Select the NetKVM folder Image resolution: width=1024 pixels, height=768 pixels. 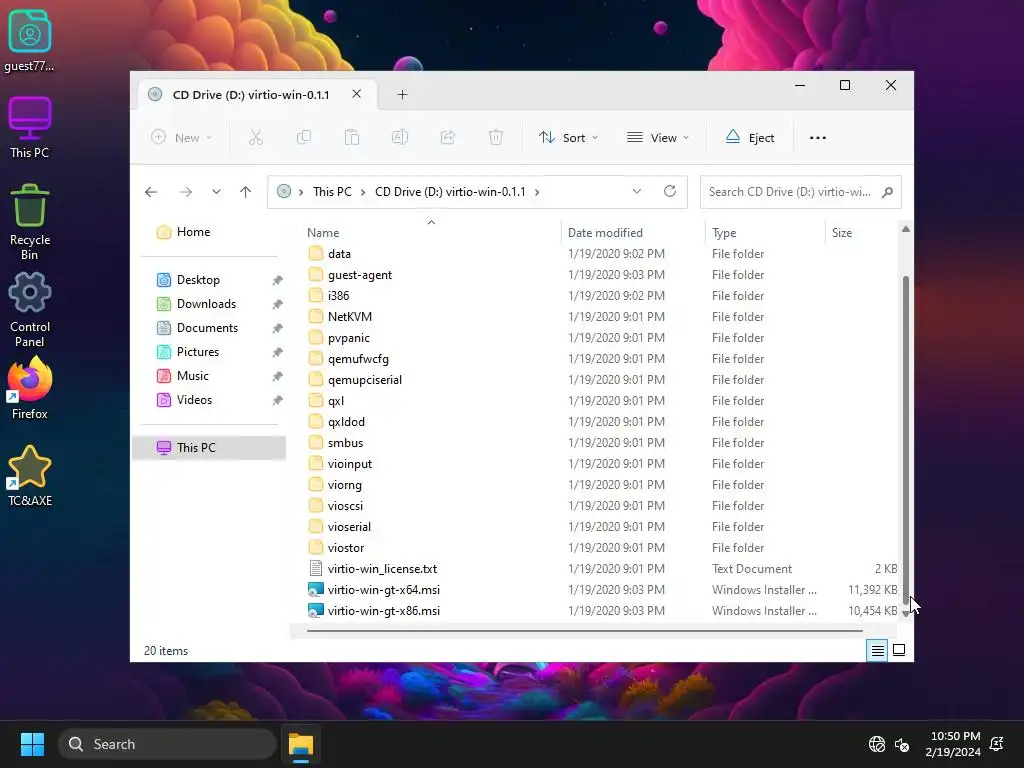pos(350,317)
